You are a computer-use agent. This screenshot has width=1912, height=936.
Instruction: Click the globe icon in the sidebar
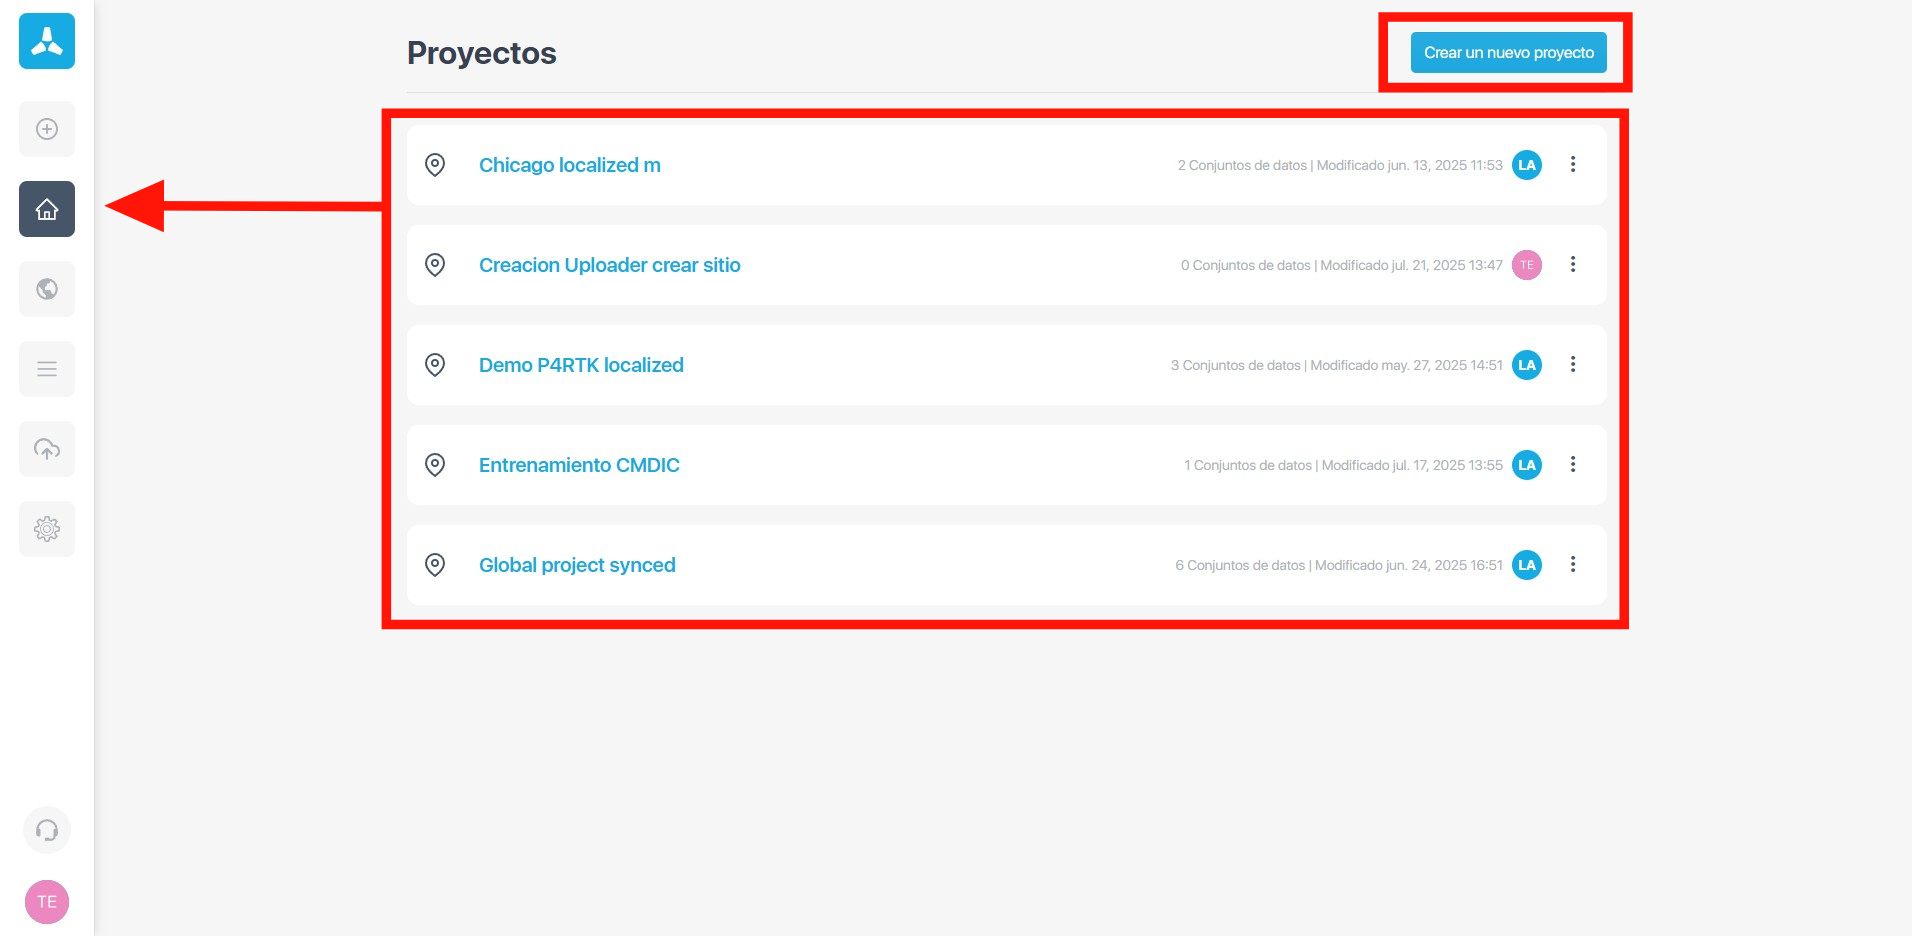coord(46,289)
